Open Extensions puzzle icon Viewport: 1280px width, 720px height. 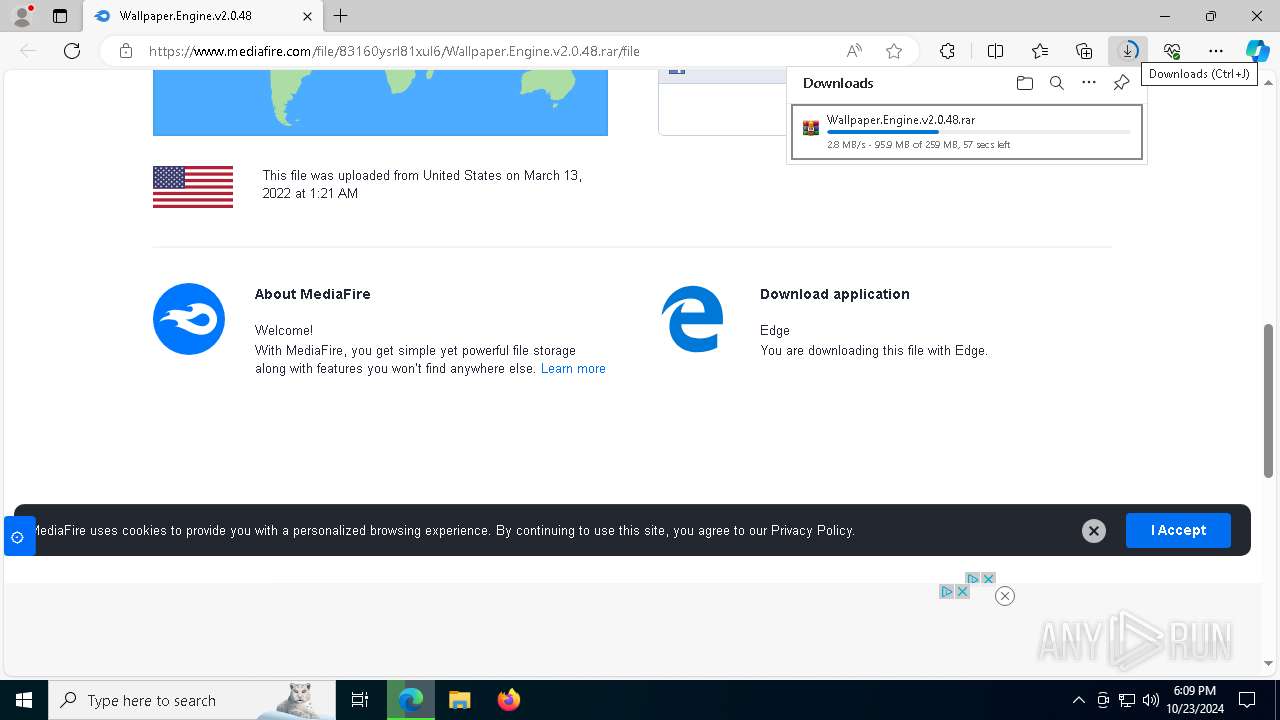(x=947, y=51)
